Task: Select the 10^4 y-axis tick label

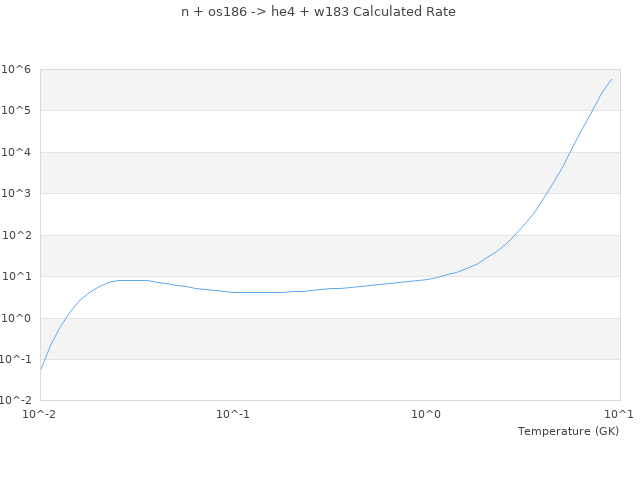Action: coord(17,152)
